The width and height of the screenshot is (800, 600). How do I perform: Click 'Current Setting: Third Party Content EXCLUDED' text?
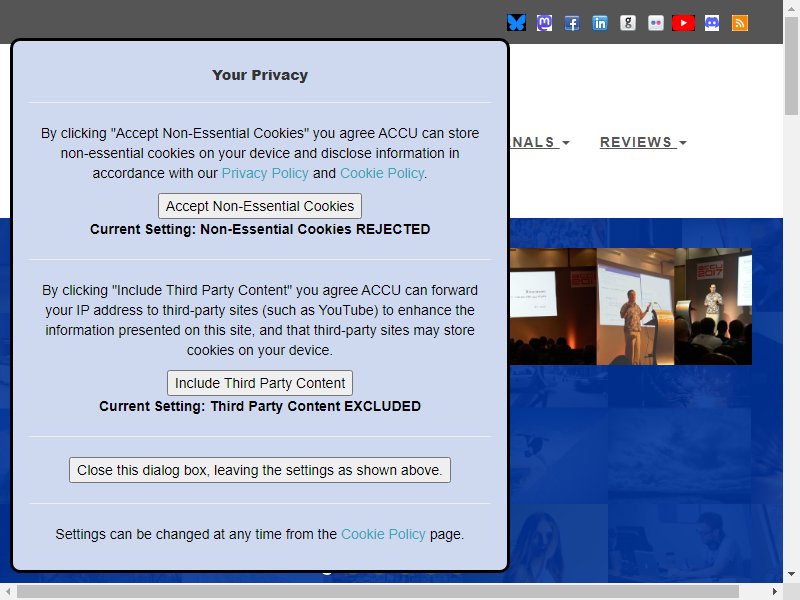pos(260,407)
